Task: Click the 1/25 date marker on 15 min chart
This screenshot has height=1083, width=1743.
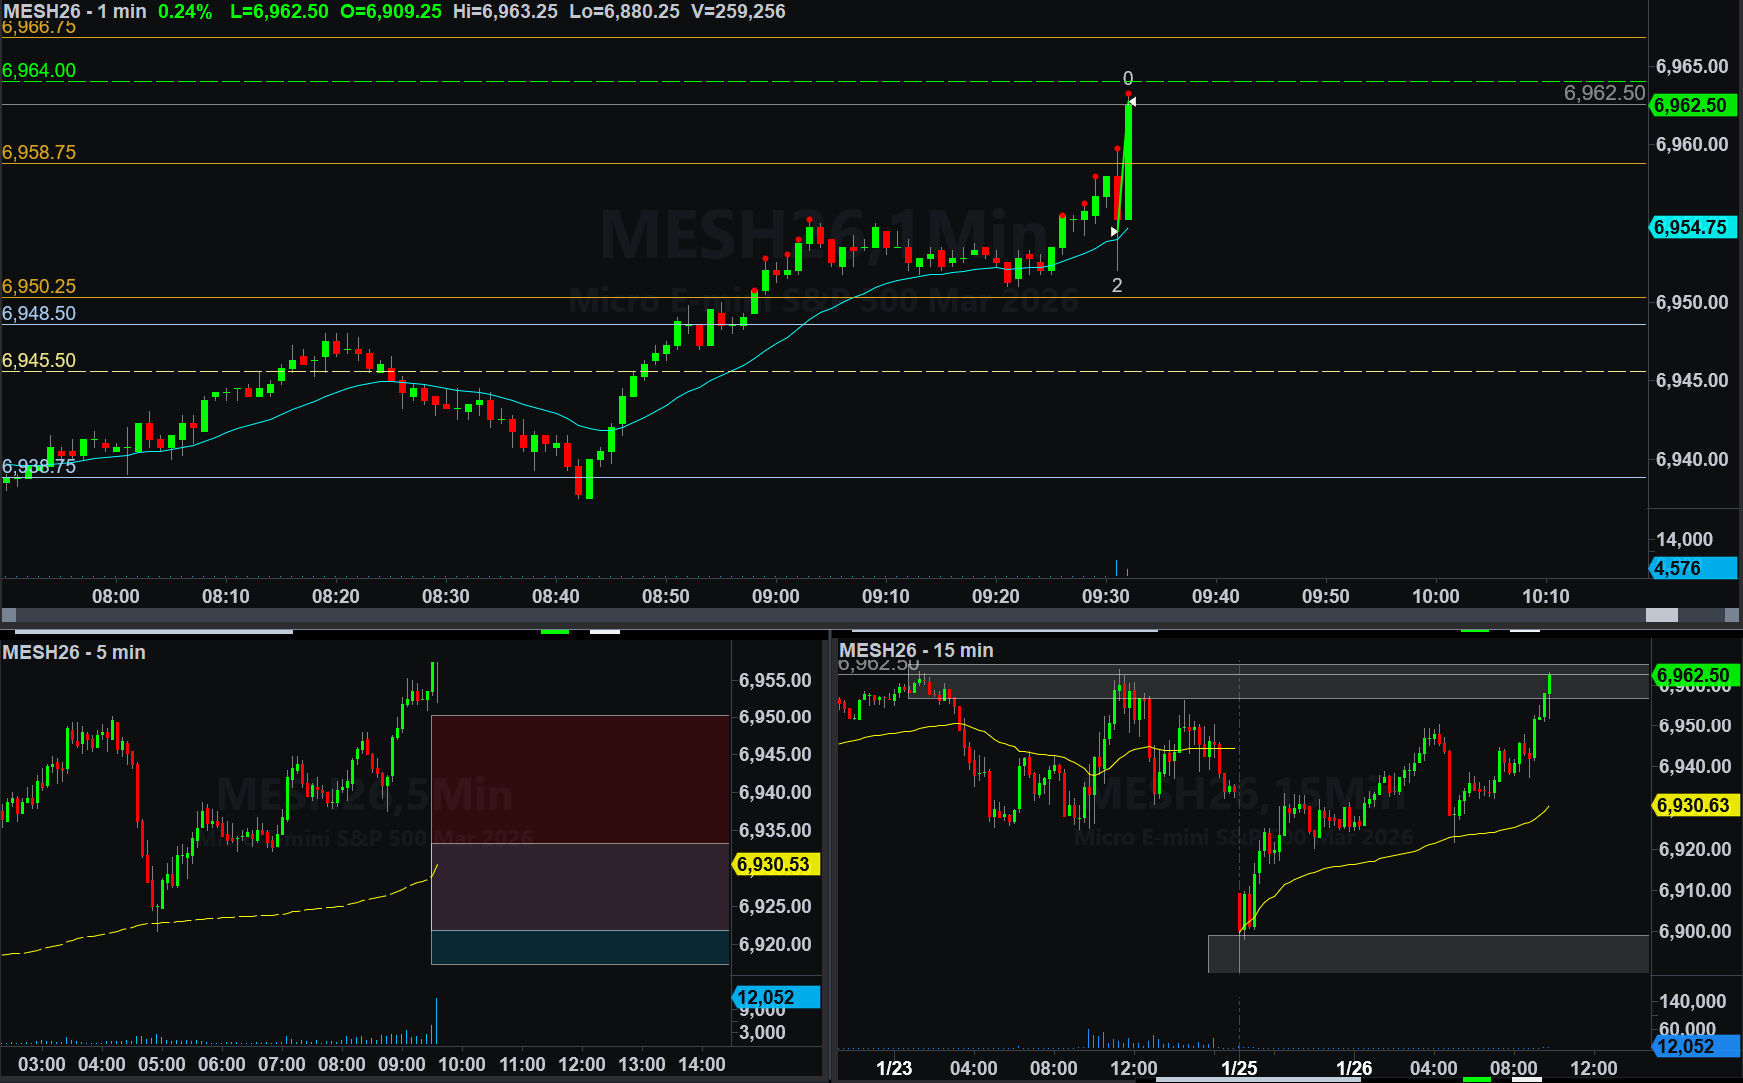Action: [x=1239, y=1068]
